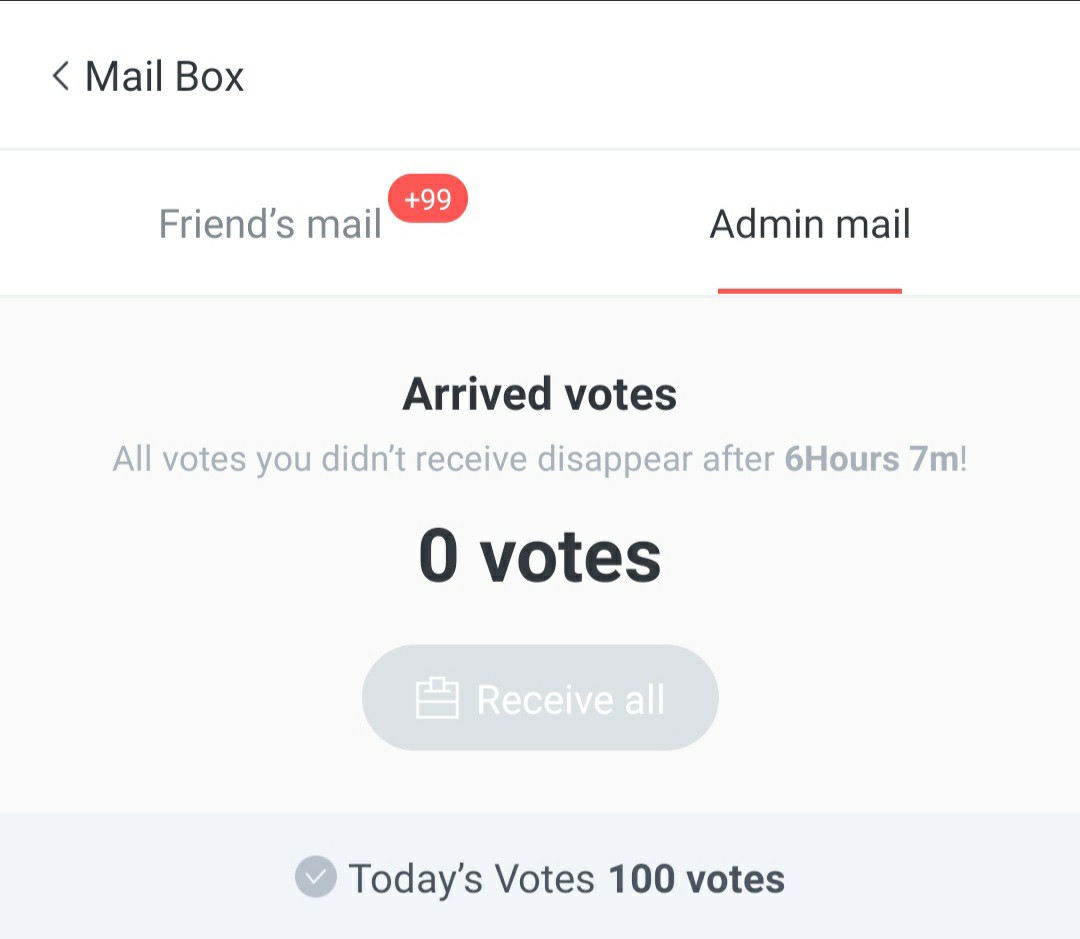Screen dimensions: 1080x939
Task: Tap the Arrived votes heading
Action: click(539, 394)
